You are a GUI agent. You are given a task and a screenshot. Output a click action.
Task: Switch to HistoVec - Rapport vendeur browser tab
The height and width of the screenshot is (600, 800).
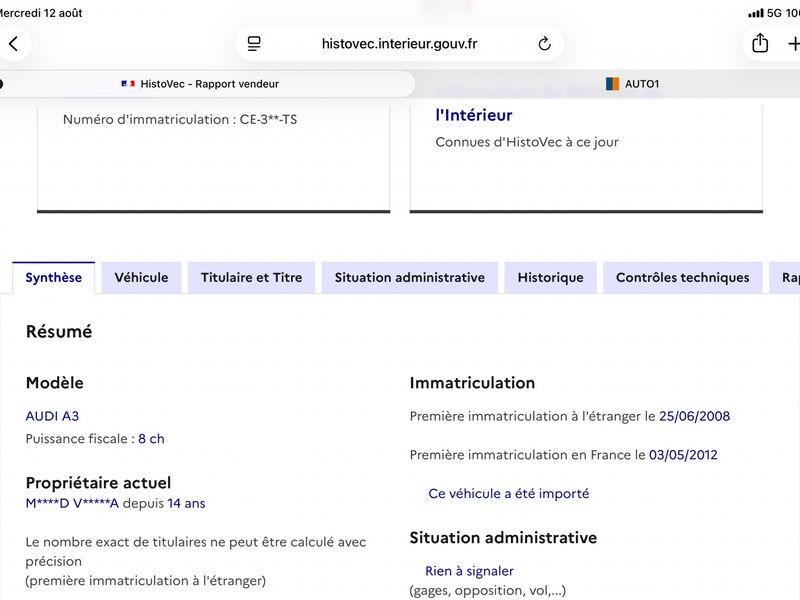[207, 84]
